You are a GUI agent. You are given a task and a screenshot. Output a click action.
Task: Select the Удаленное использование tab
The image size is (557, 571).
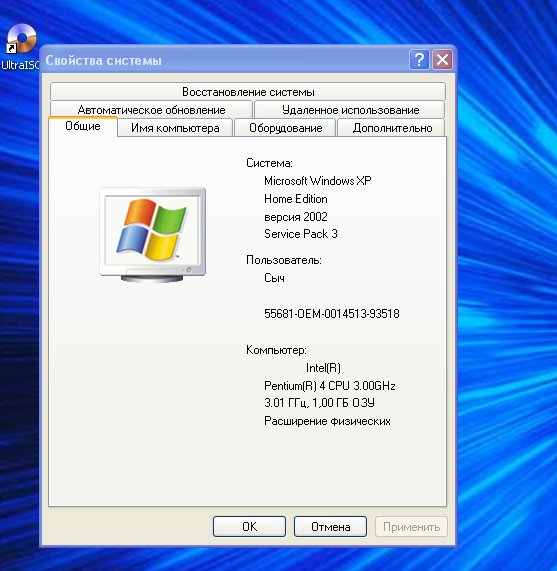[350, 110]
